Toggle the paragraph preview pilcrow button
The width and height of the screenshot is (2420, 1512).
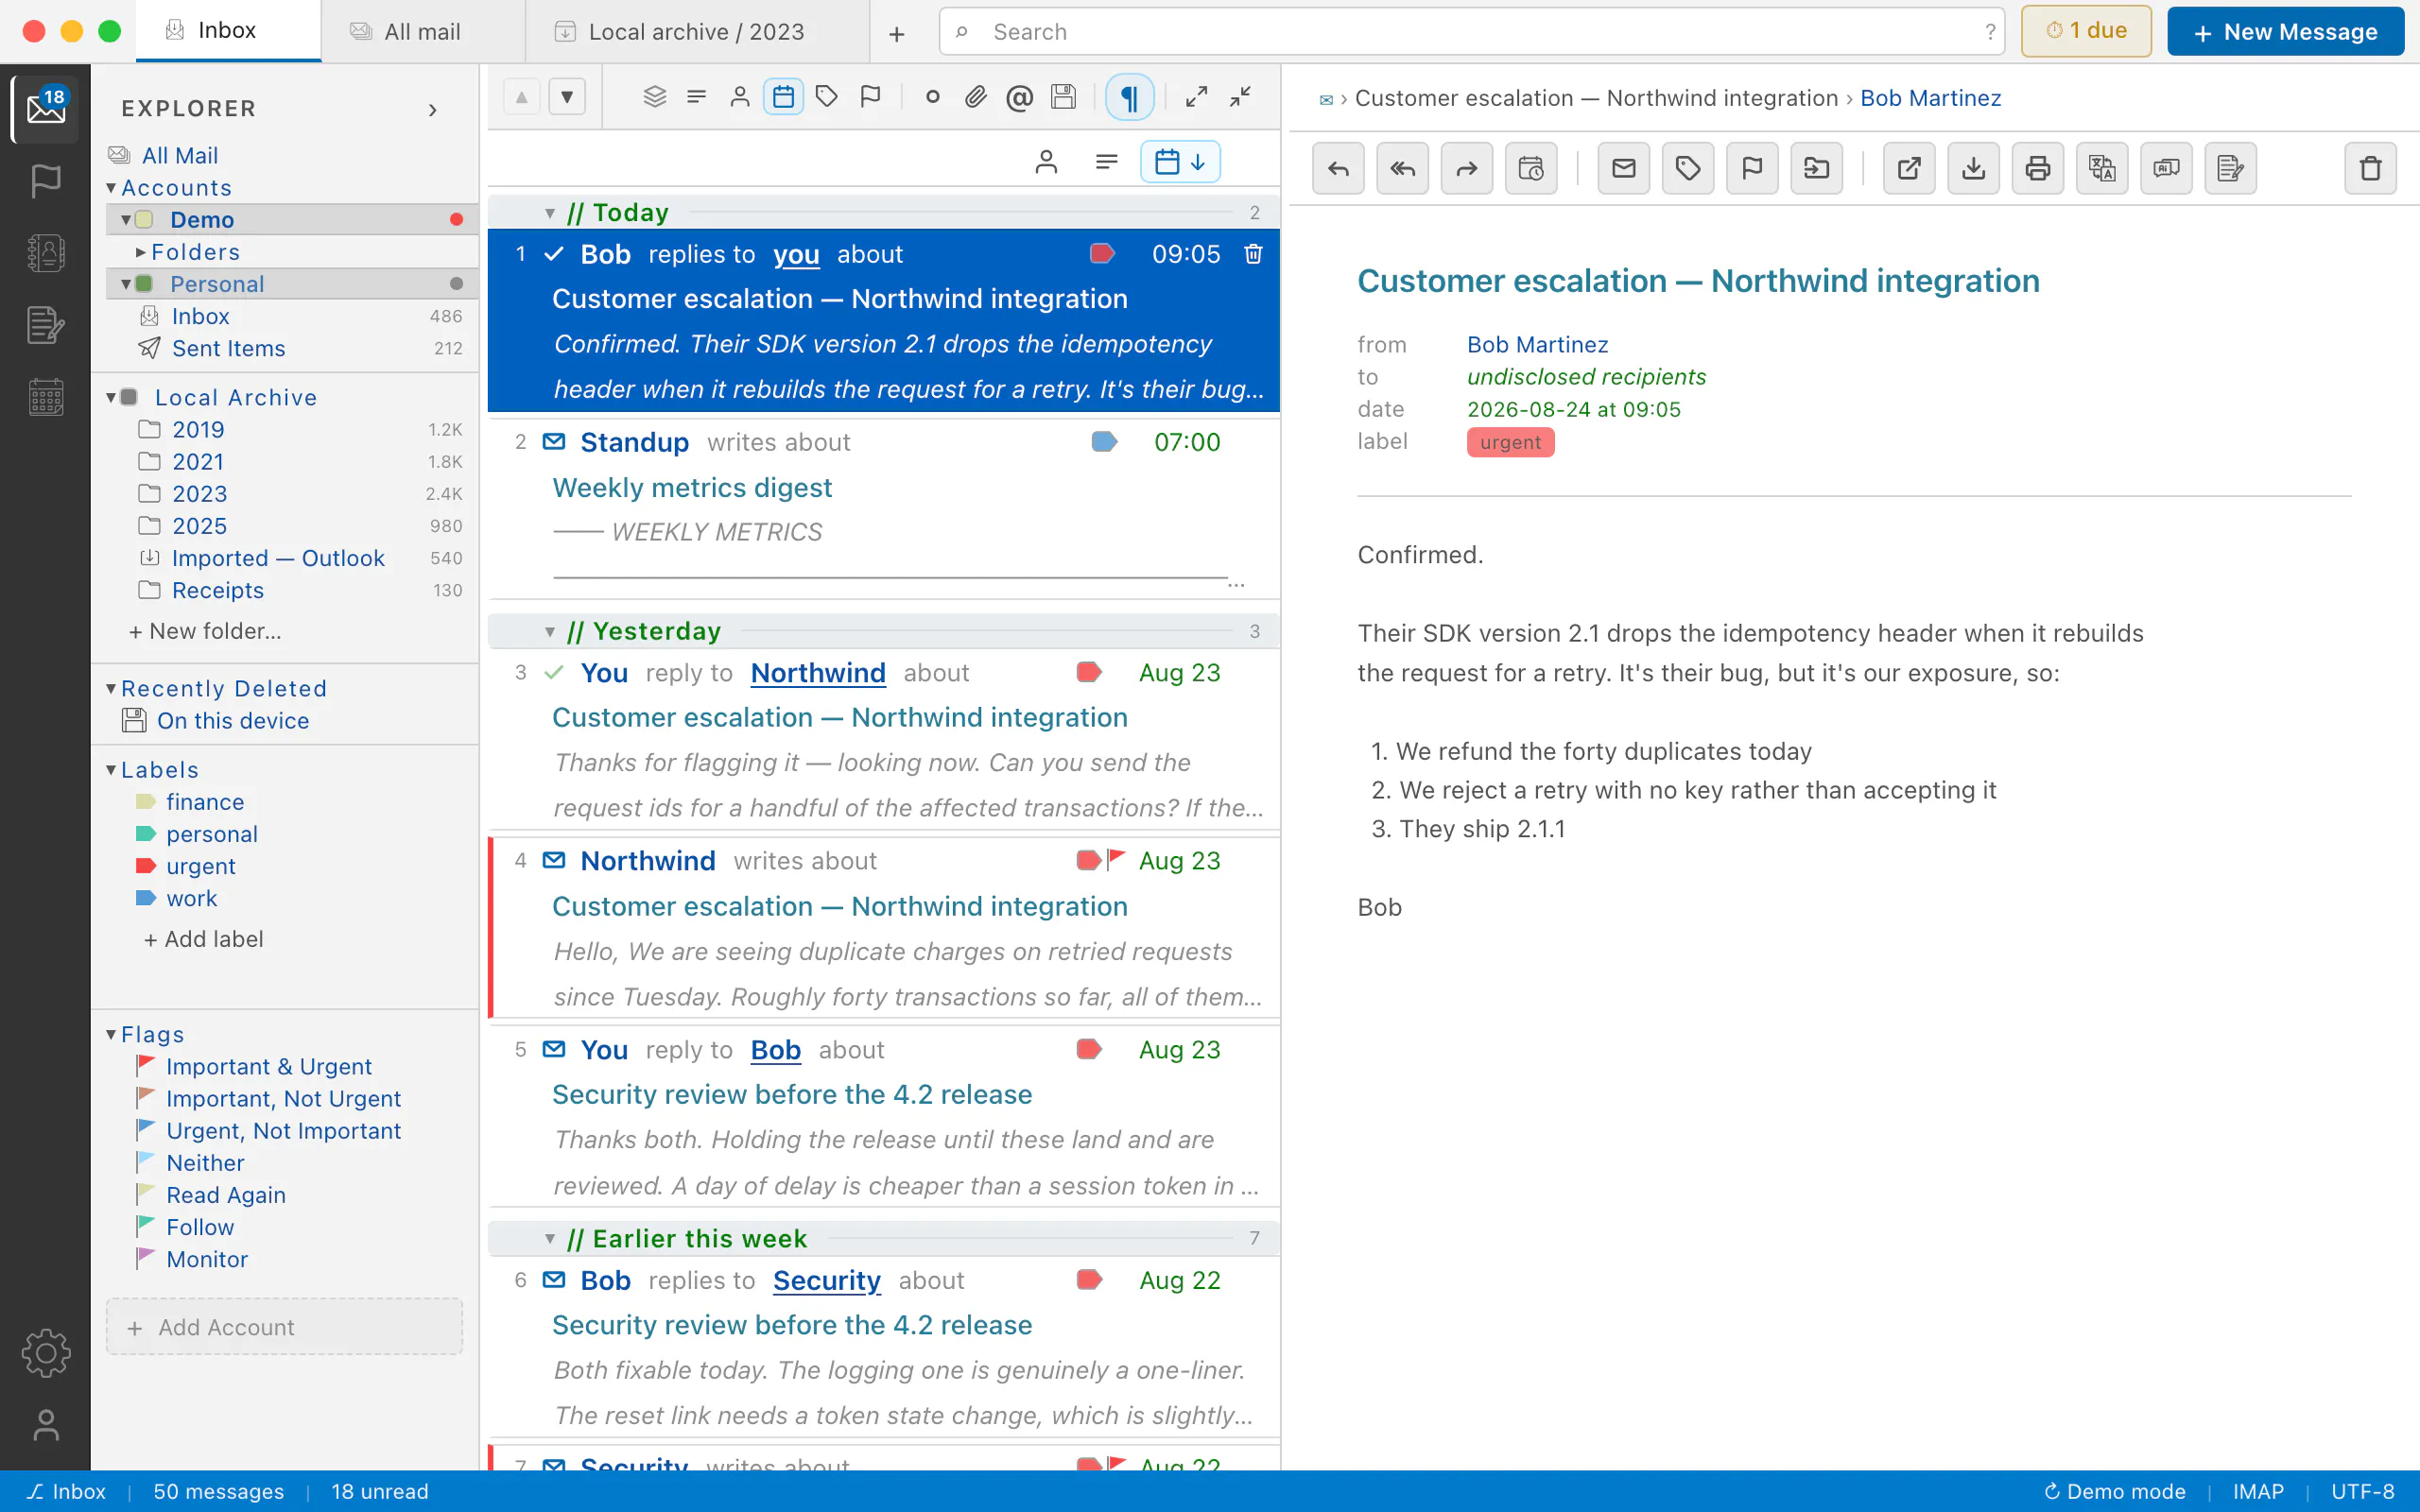(x=1129, y=97)
